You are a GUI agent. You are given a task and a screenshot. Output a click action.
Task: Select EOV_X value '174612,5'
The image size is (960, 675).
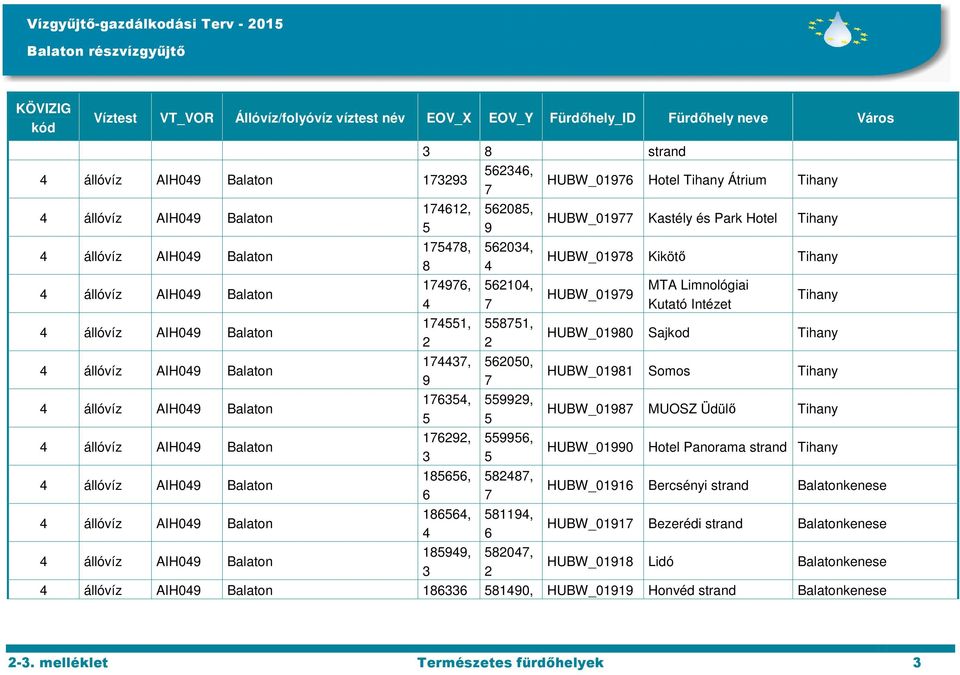pos(447,218)
